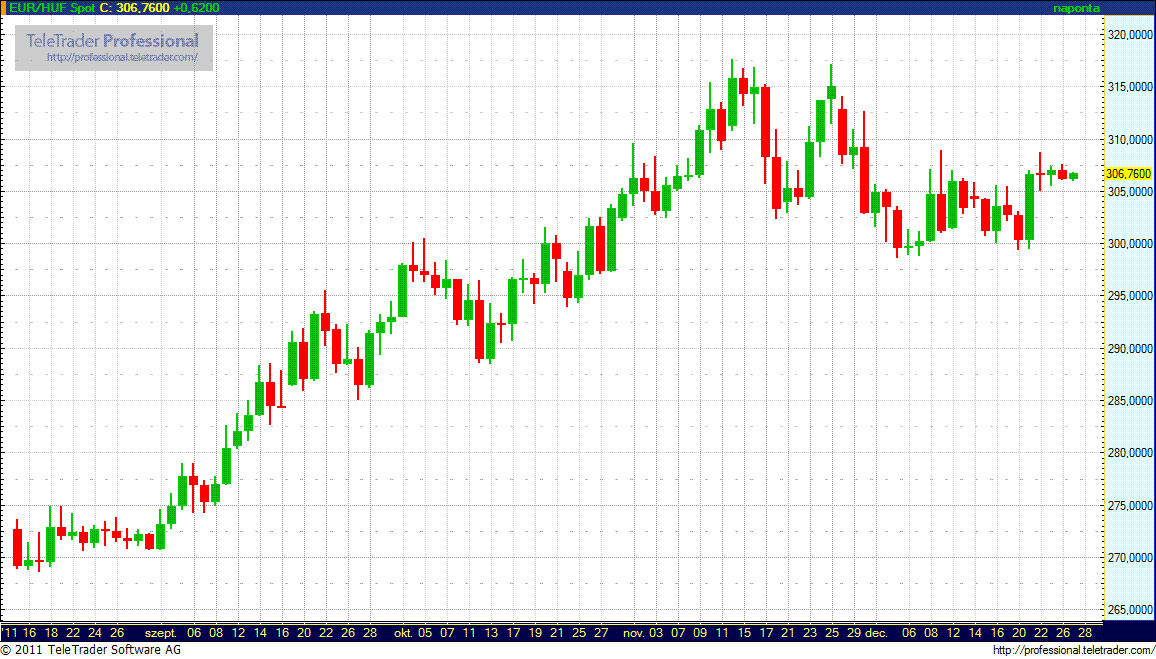Click the nov. month label on date axis
Viewport: 1156px width, 659px height.
634,633
